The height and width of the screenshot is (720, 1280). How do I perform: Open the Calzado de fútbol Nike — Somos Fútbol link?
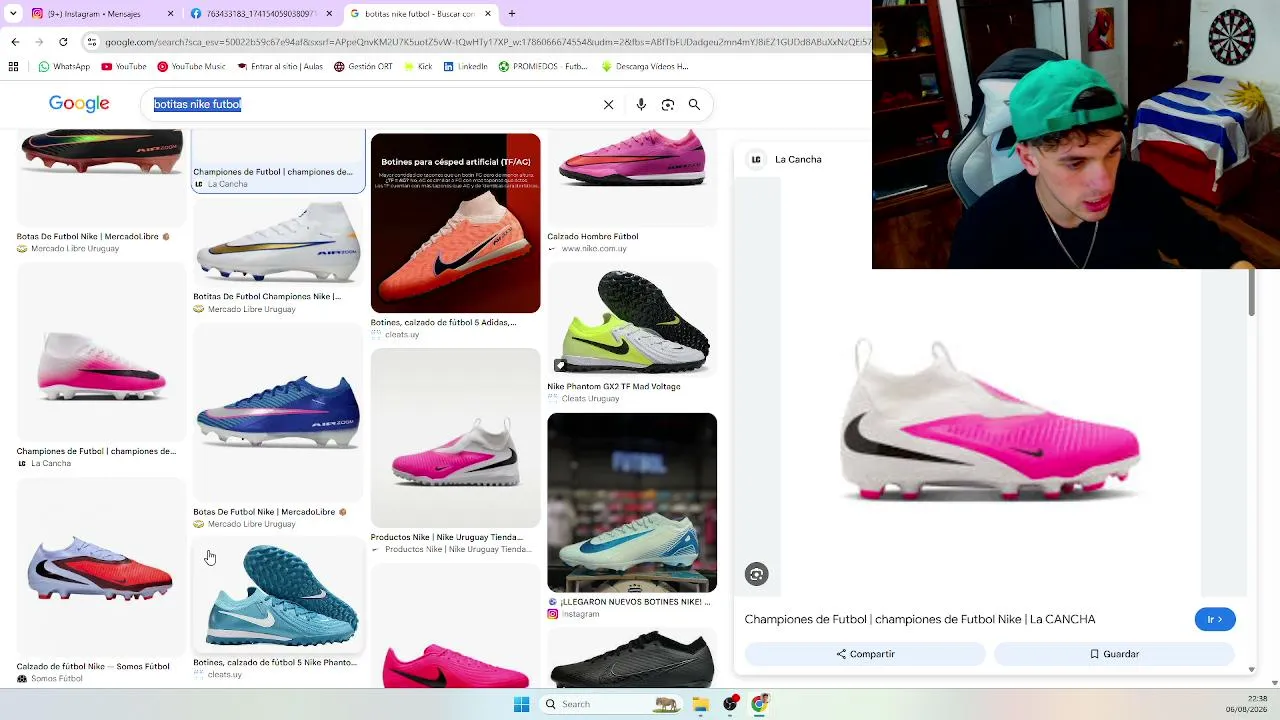coord(93,667)
